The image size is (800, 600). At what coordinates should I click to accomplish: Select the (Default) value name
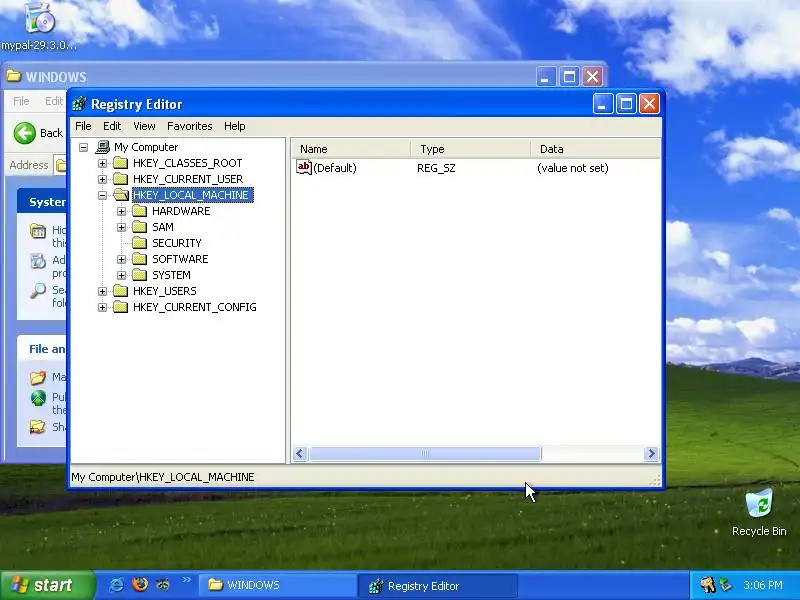[x=335, y=168]
